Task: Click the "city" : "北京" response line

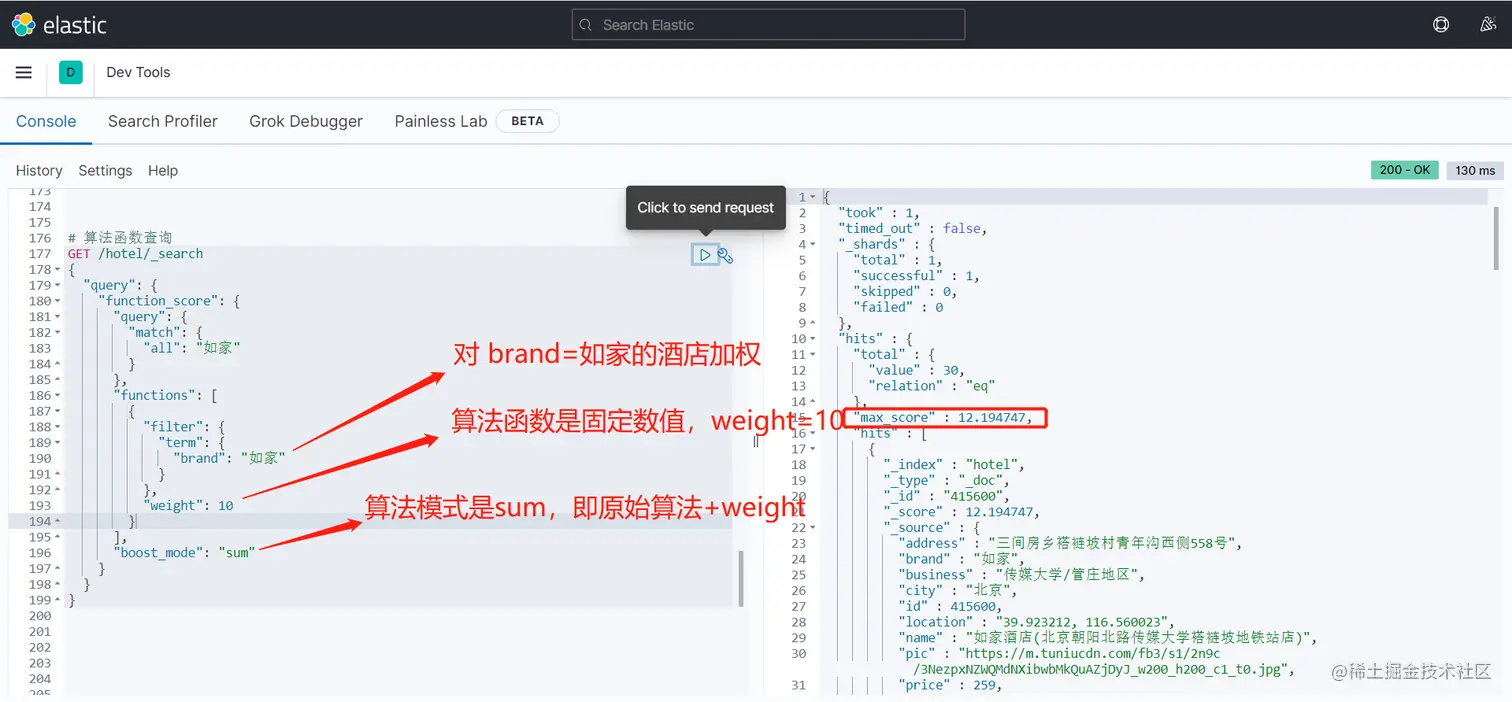Action: pyautogui.click(x=956, y=591)
